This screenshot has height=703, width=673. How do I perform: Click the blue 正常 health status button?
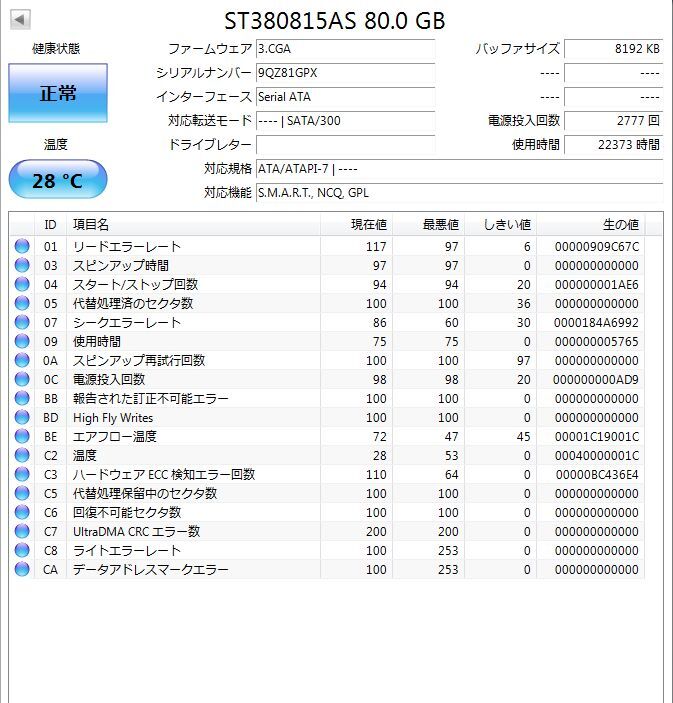coord(58,94)
